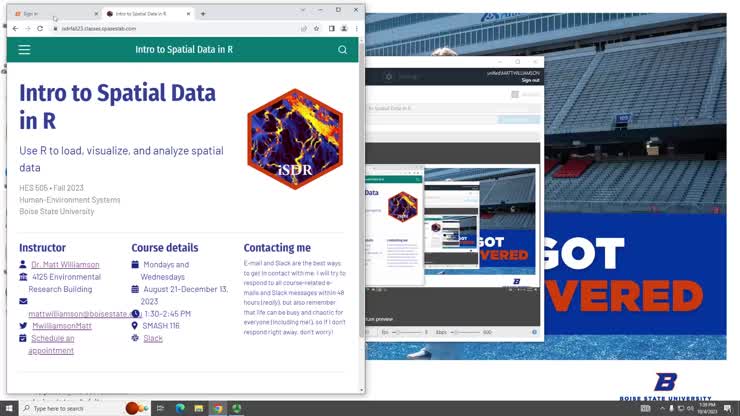This screenshot has height=416, width=740.
Task: Open Dr. Matt Williamson's profile link
Action: coord(65,265)
